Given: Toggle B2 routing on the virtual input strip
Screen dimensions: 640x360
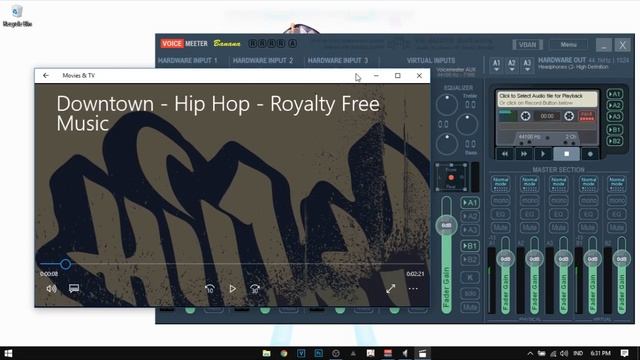Looking at the screenshot, I should (470, 260).
